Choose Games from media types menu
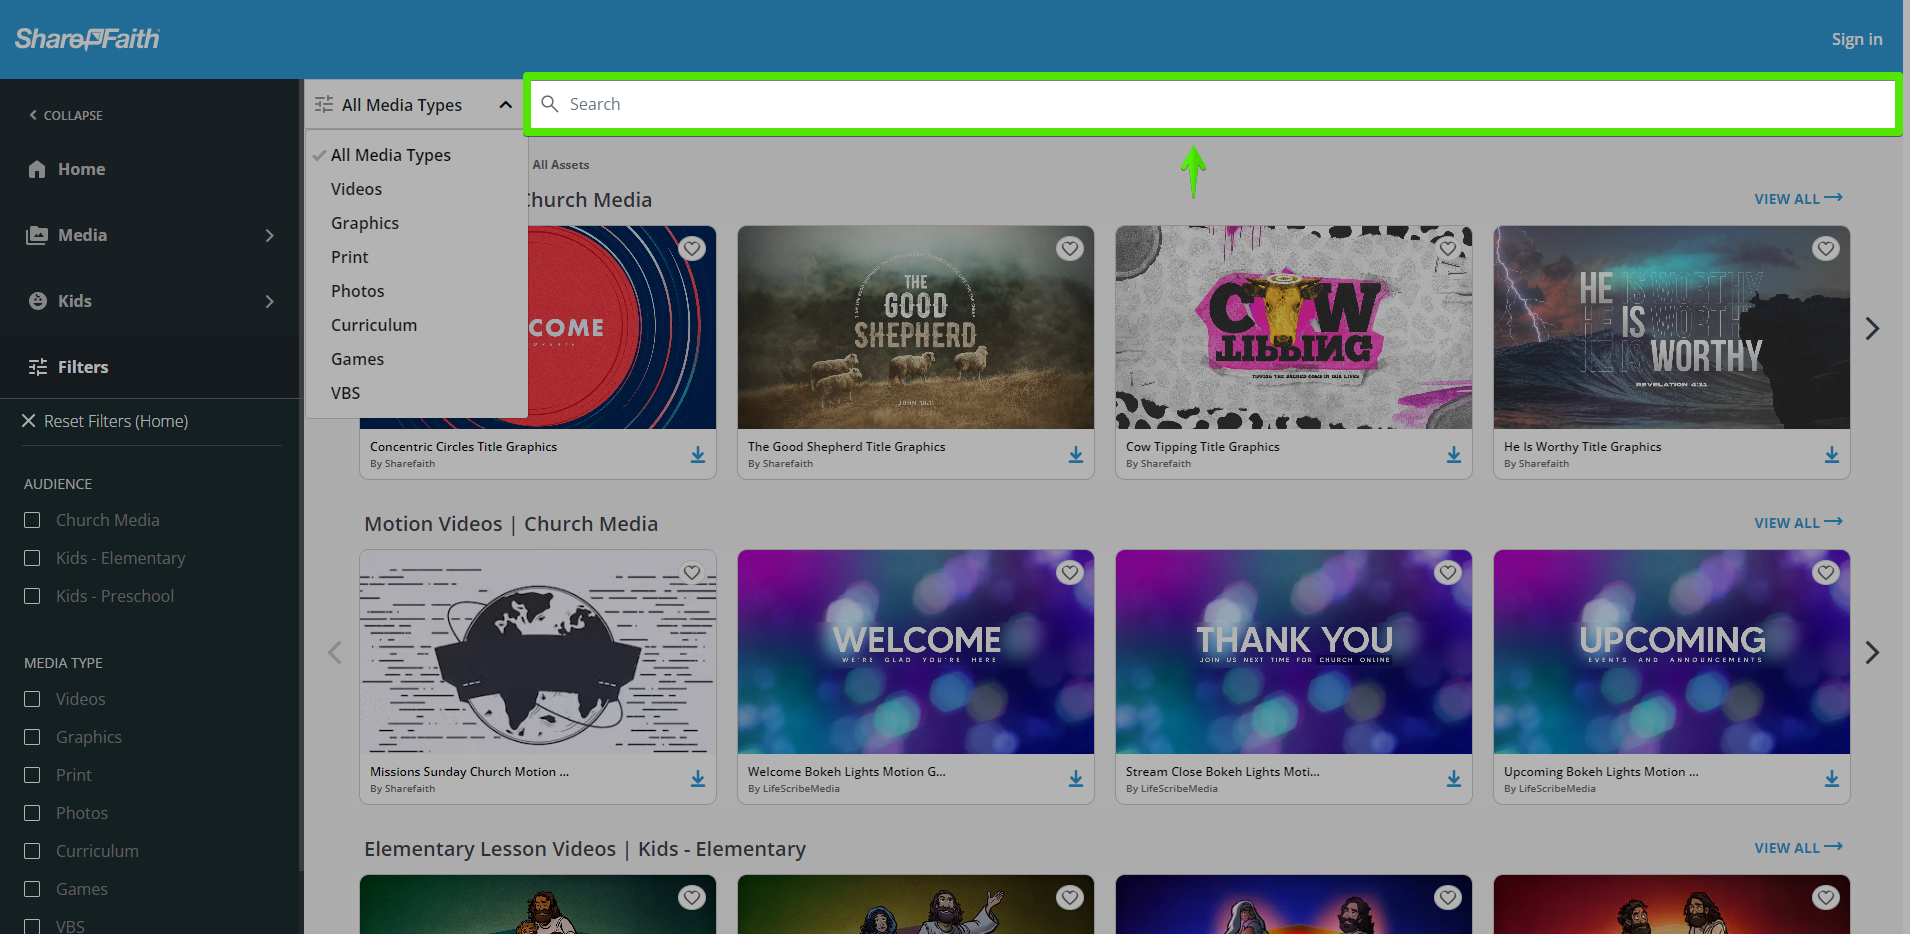Screen dimensions: 1910x934 [x=358, y=359]
